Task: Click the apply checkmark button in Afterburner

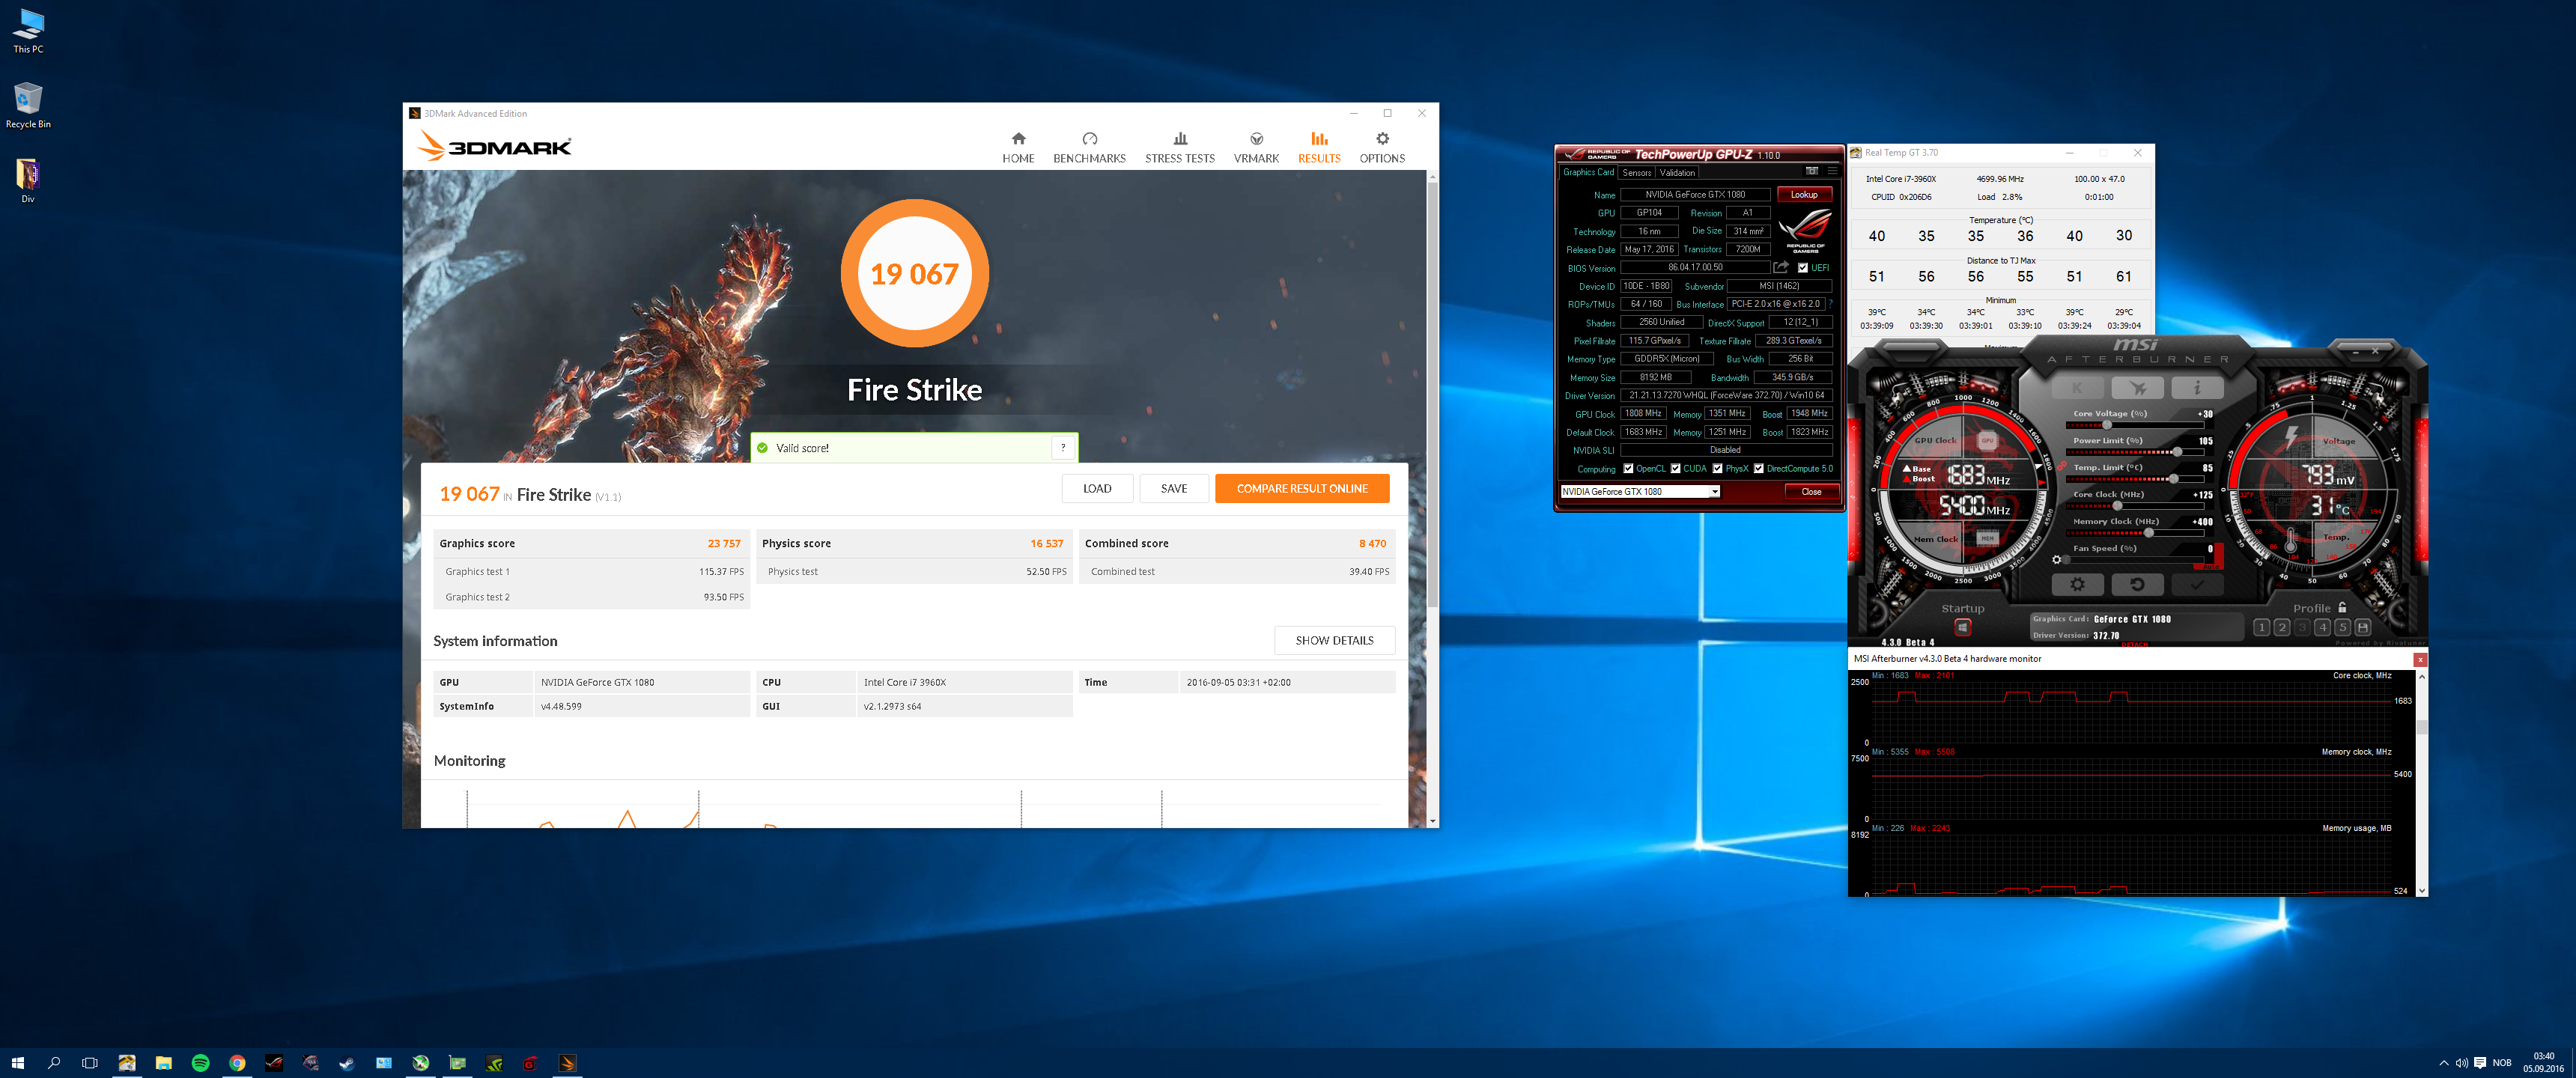Action: point(2197,584)
